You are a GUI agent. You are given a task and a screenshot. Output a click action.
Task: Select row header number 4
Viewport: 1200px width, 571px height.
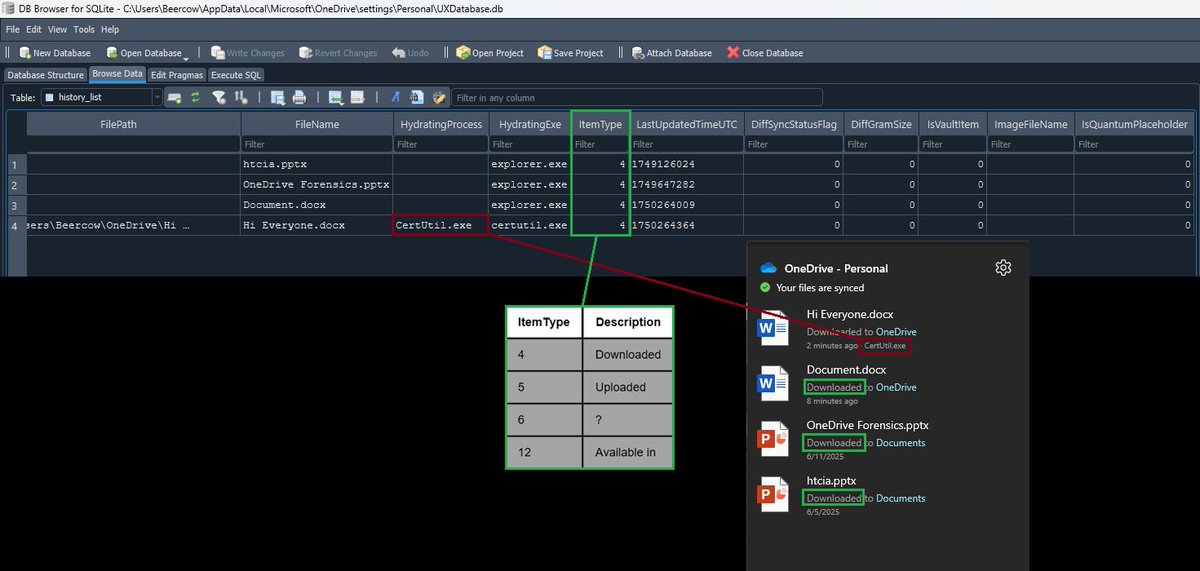click(15, 225)
